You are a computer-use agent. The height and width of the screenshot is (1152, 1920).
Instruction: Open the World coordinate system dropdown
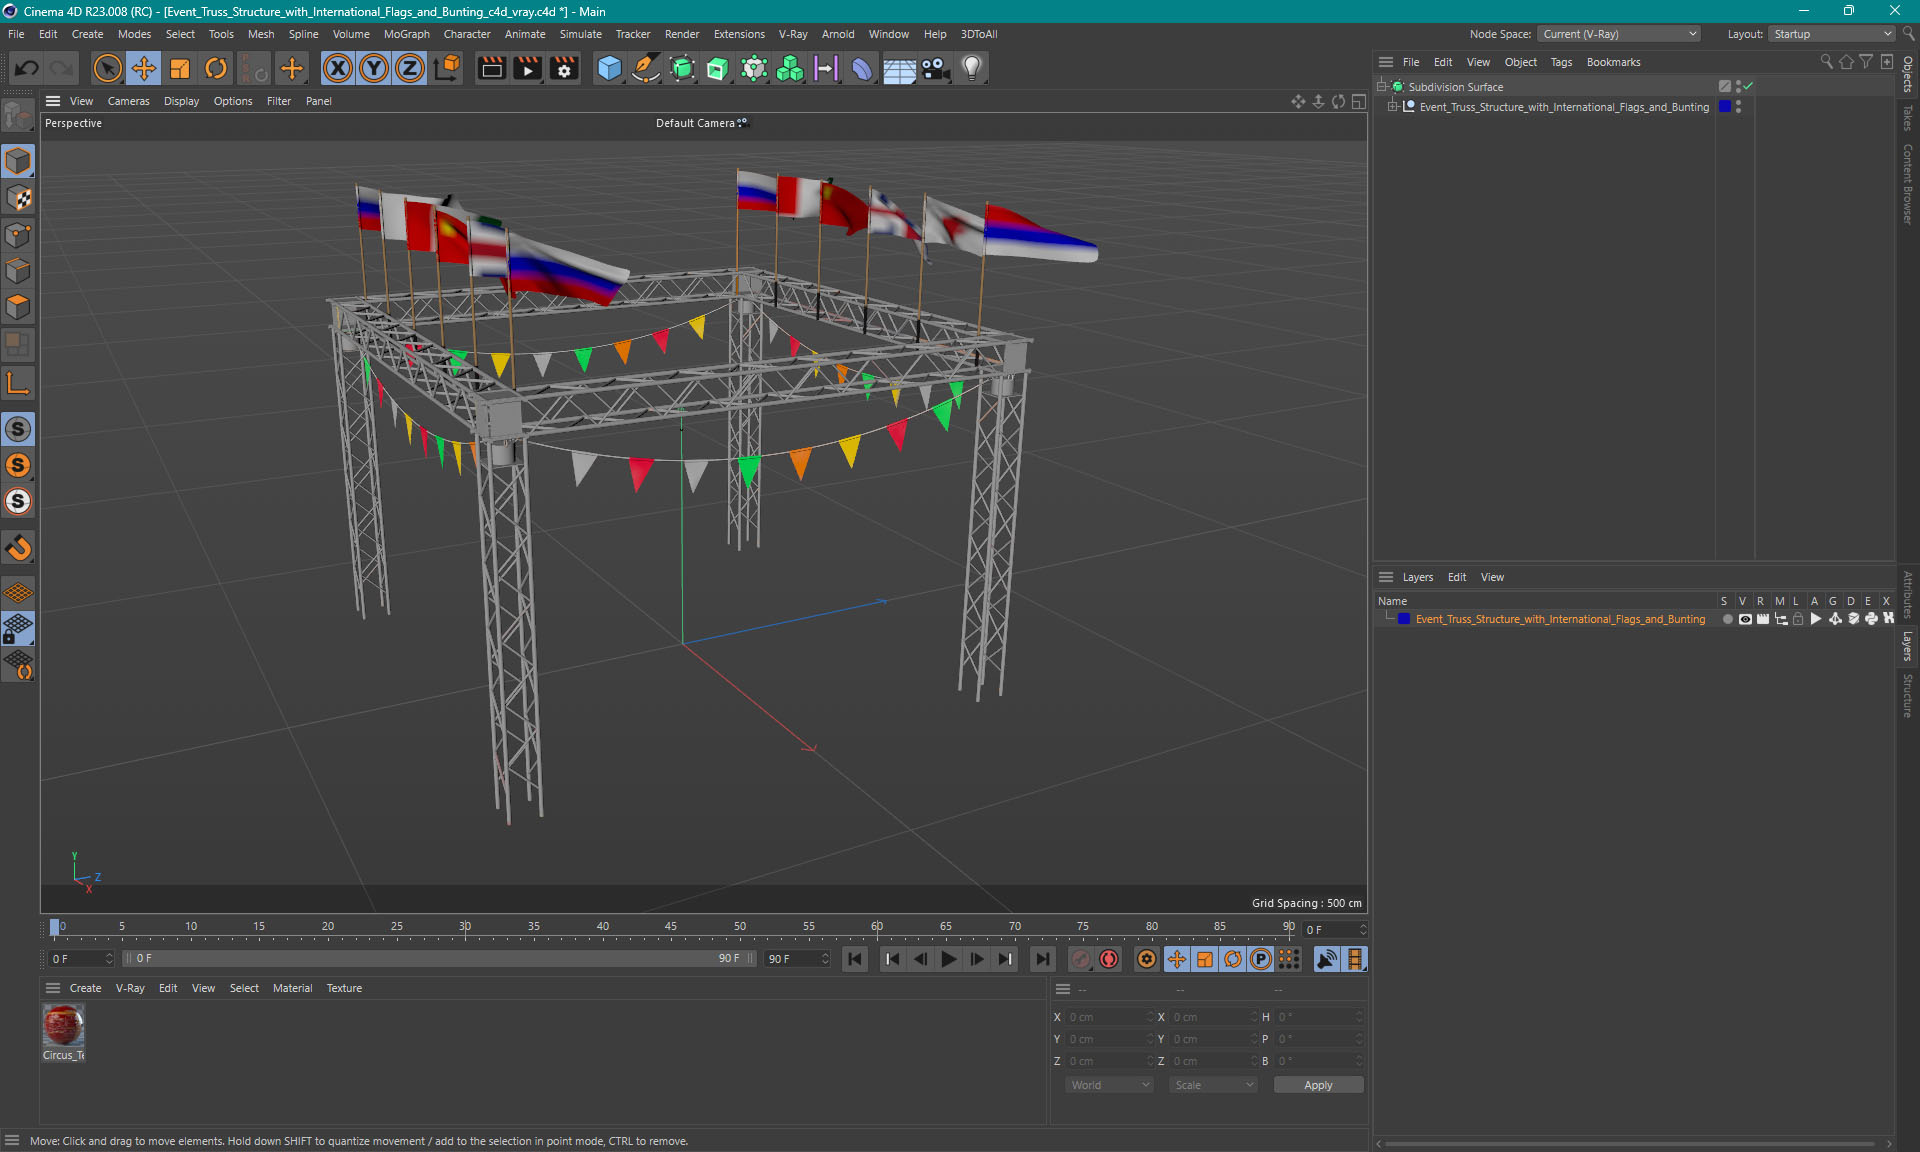point(1109,1085)
